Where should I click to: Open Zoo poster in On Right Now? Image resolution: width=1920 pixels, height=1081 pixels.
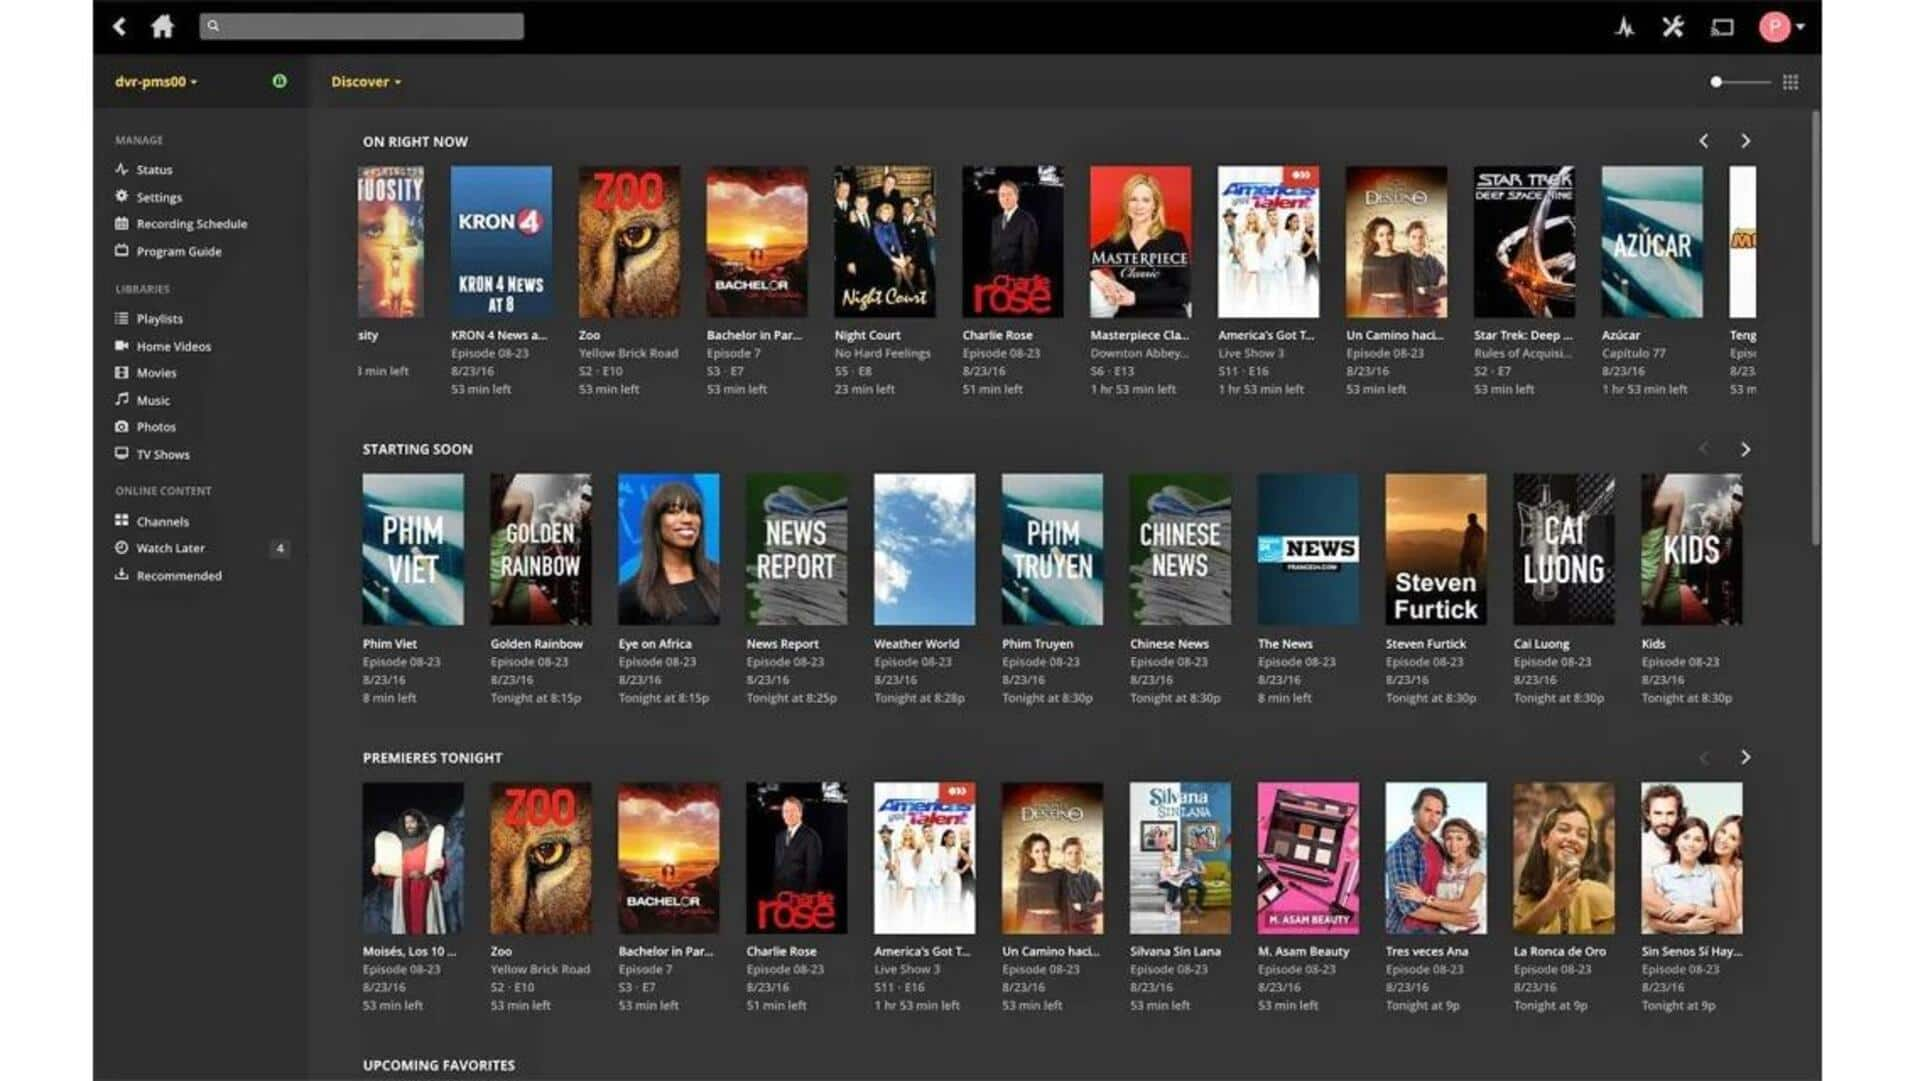point(629,242)
